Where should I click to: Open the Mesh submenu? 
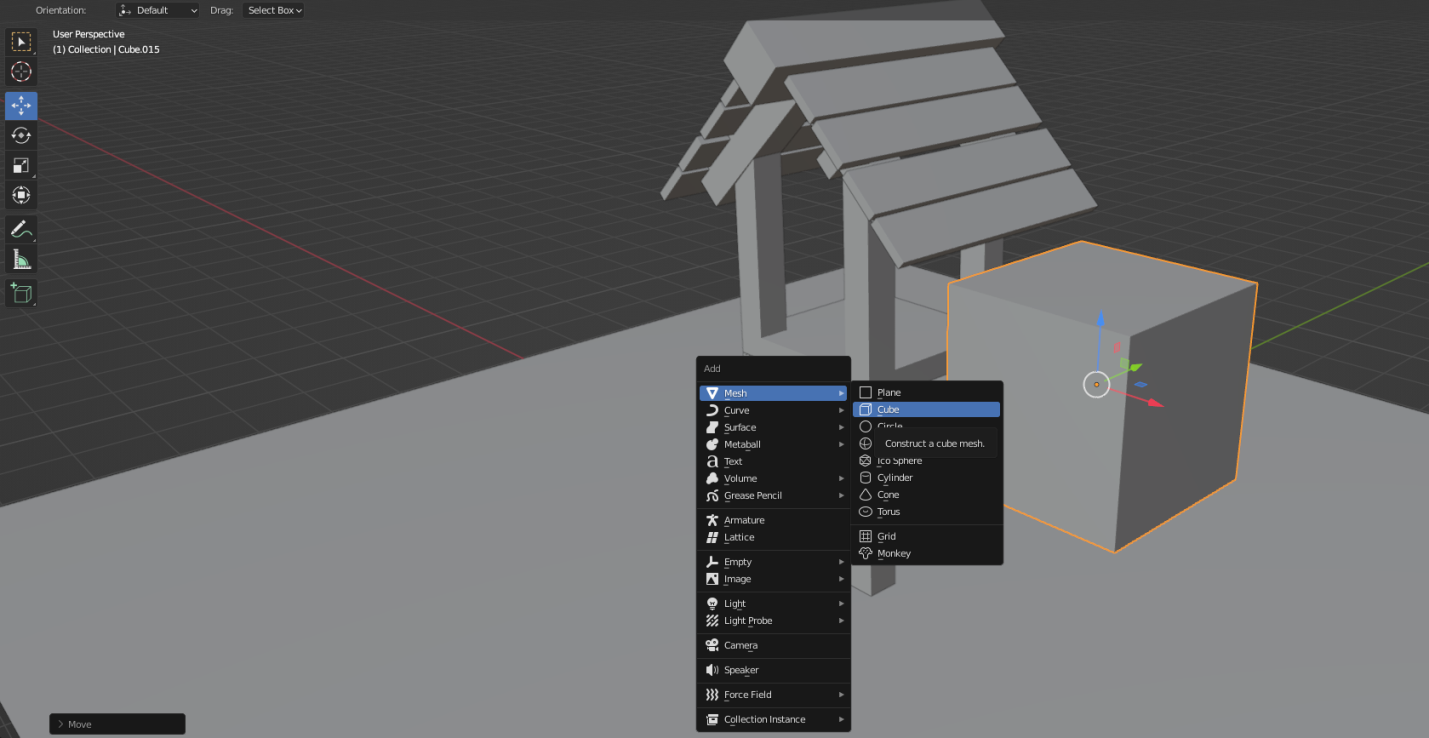tap(774, 393)
